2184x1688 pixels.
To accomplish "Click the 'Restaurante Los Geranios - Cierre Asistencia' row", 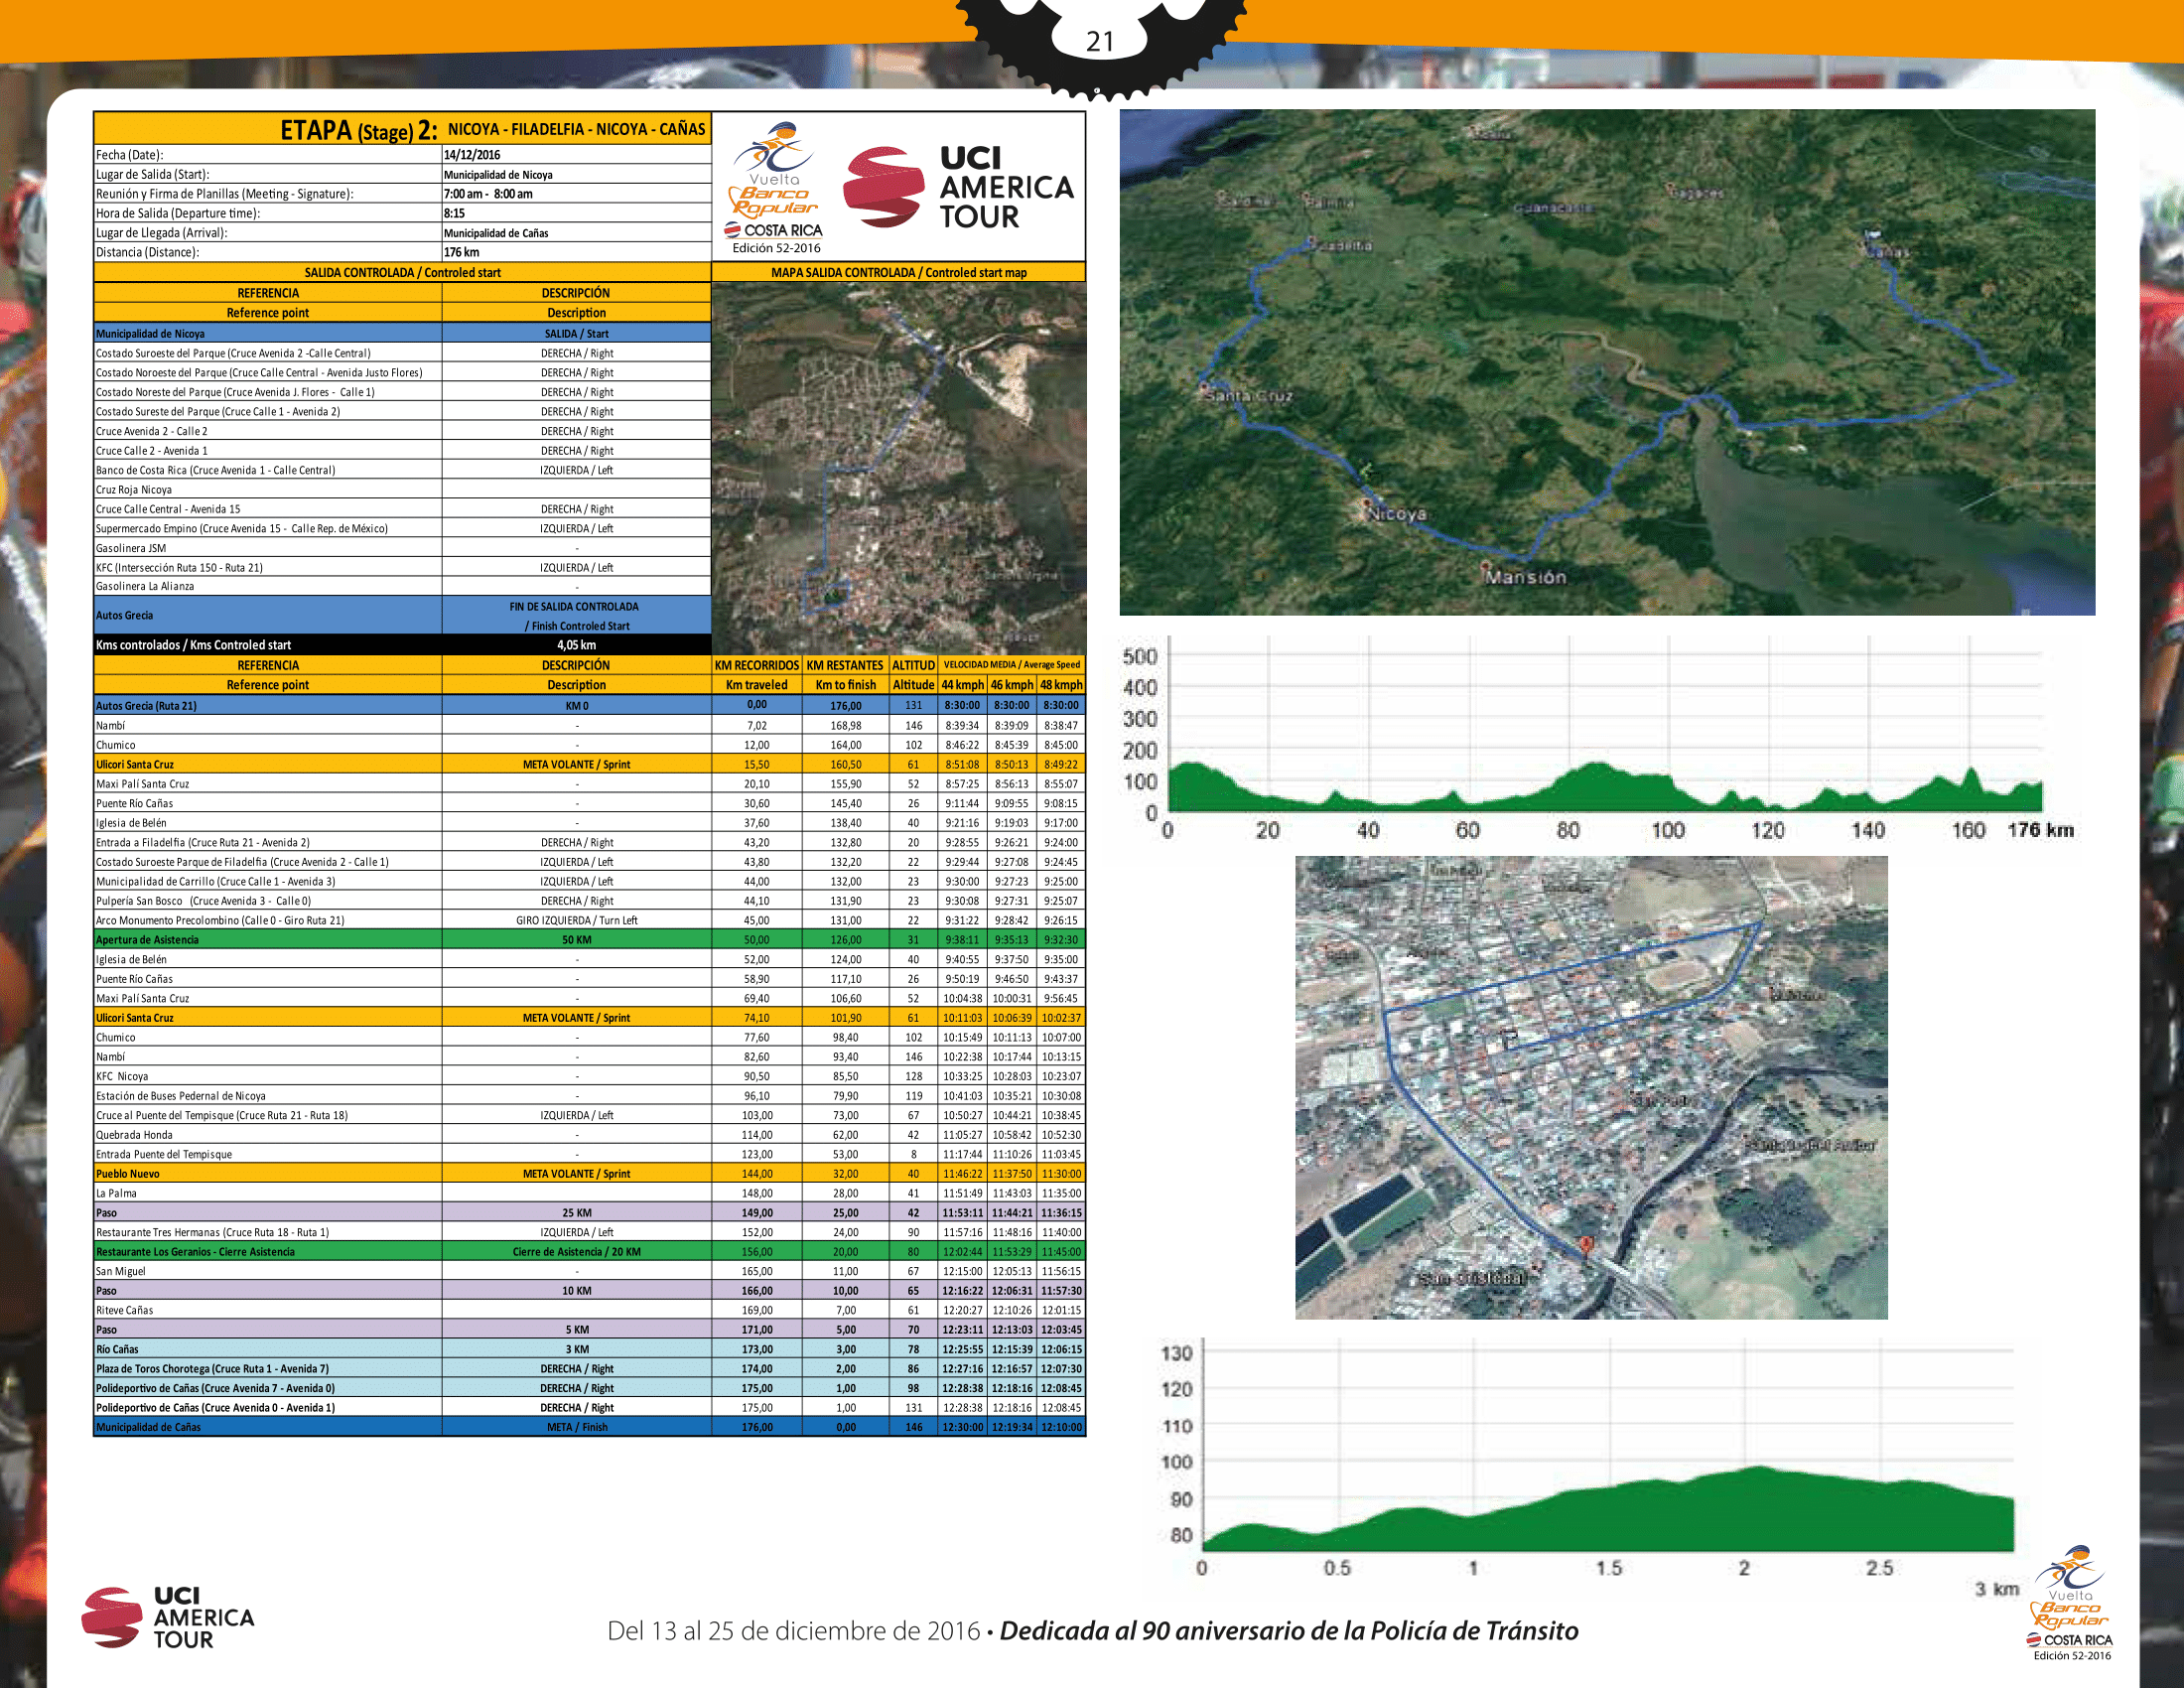I will (x=590, y=1252).
